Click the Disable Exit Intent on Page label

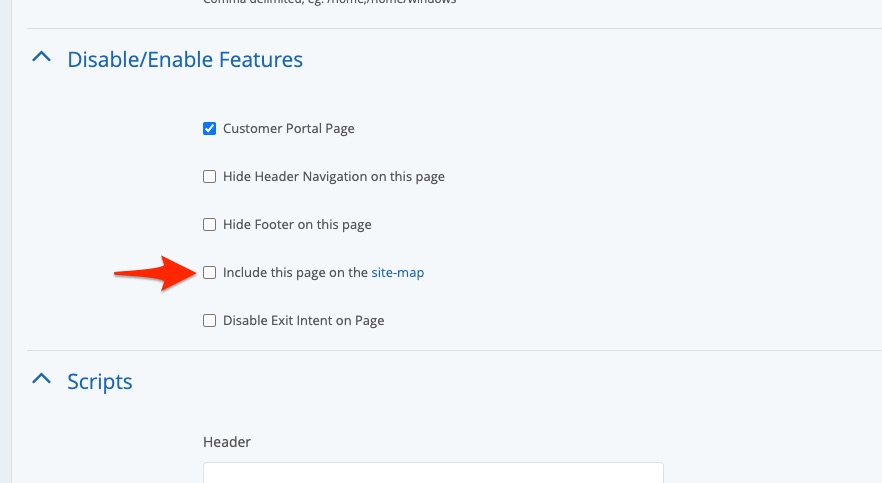pos(304,320)
